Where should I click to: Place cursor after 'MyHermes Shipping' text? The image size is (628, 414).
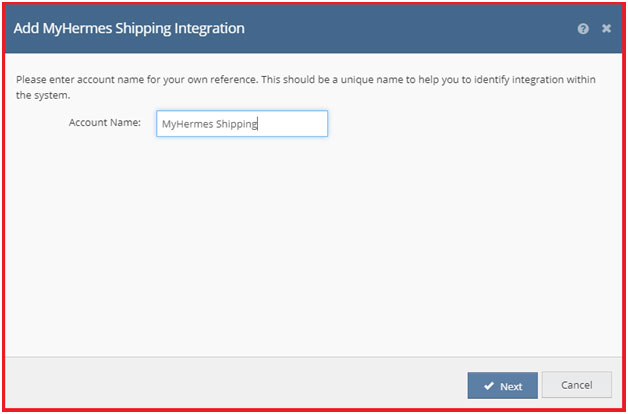click(258, 124)
